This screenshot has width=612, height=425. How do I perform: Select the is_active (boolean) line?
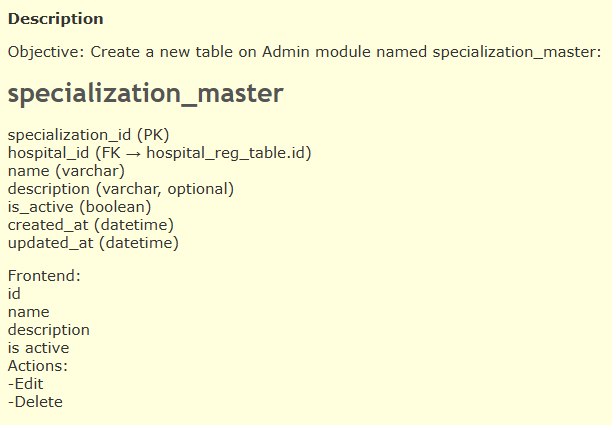tap(79, 206)
